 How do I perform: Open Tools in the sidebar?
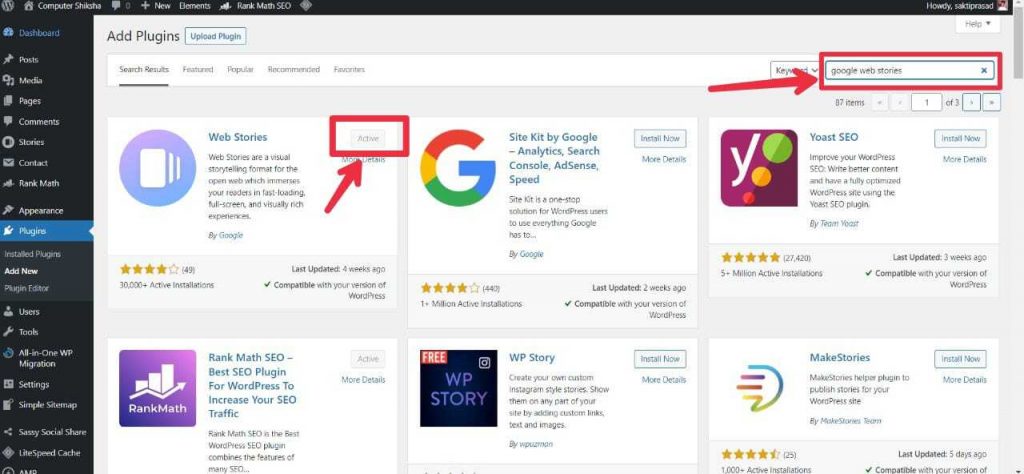pyautogui.click(x=28, y=332)
